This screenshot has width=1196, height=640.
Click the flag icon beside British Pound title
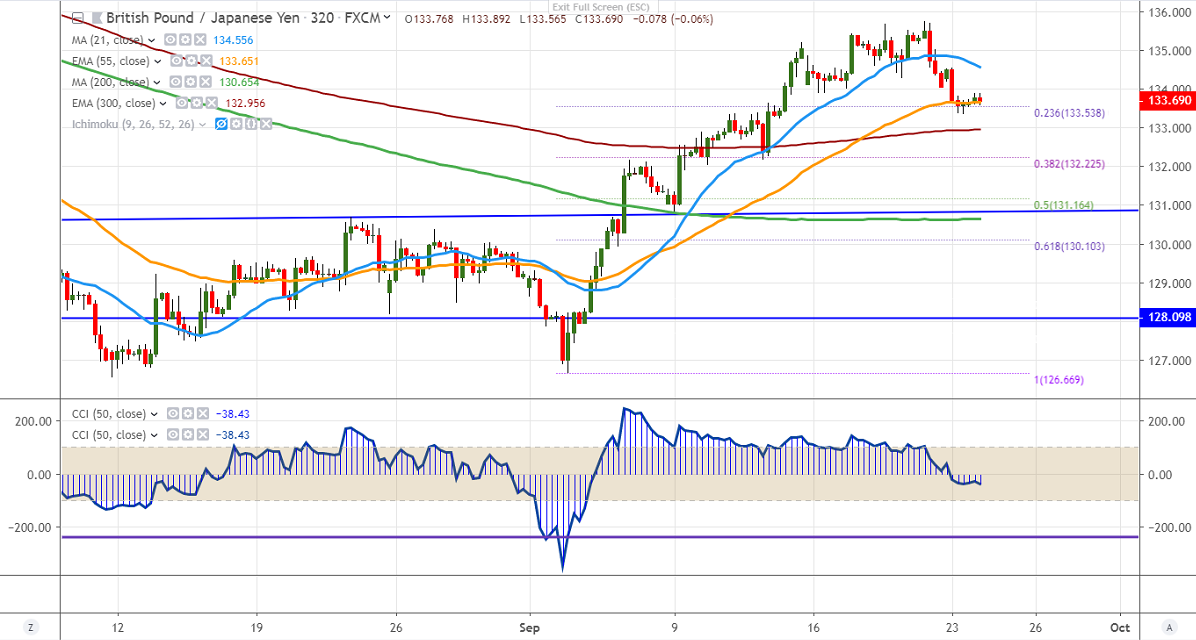point(96,18)
